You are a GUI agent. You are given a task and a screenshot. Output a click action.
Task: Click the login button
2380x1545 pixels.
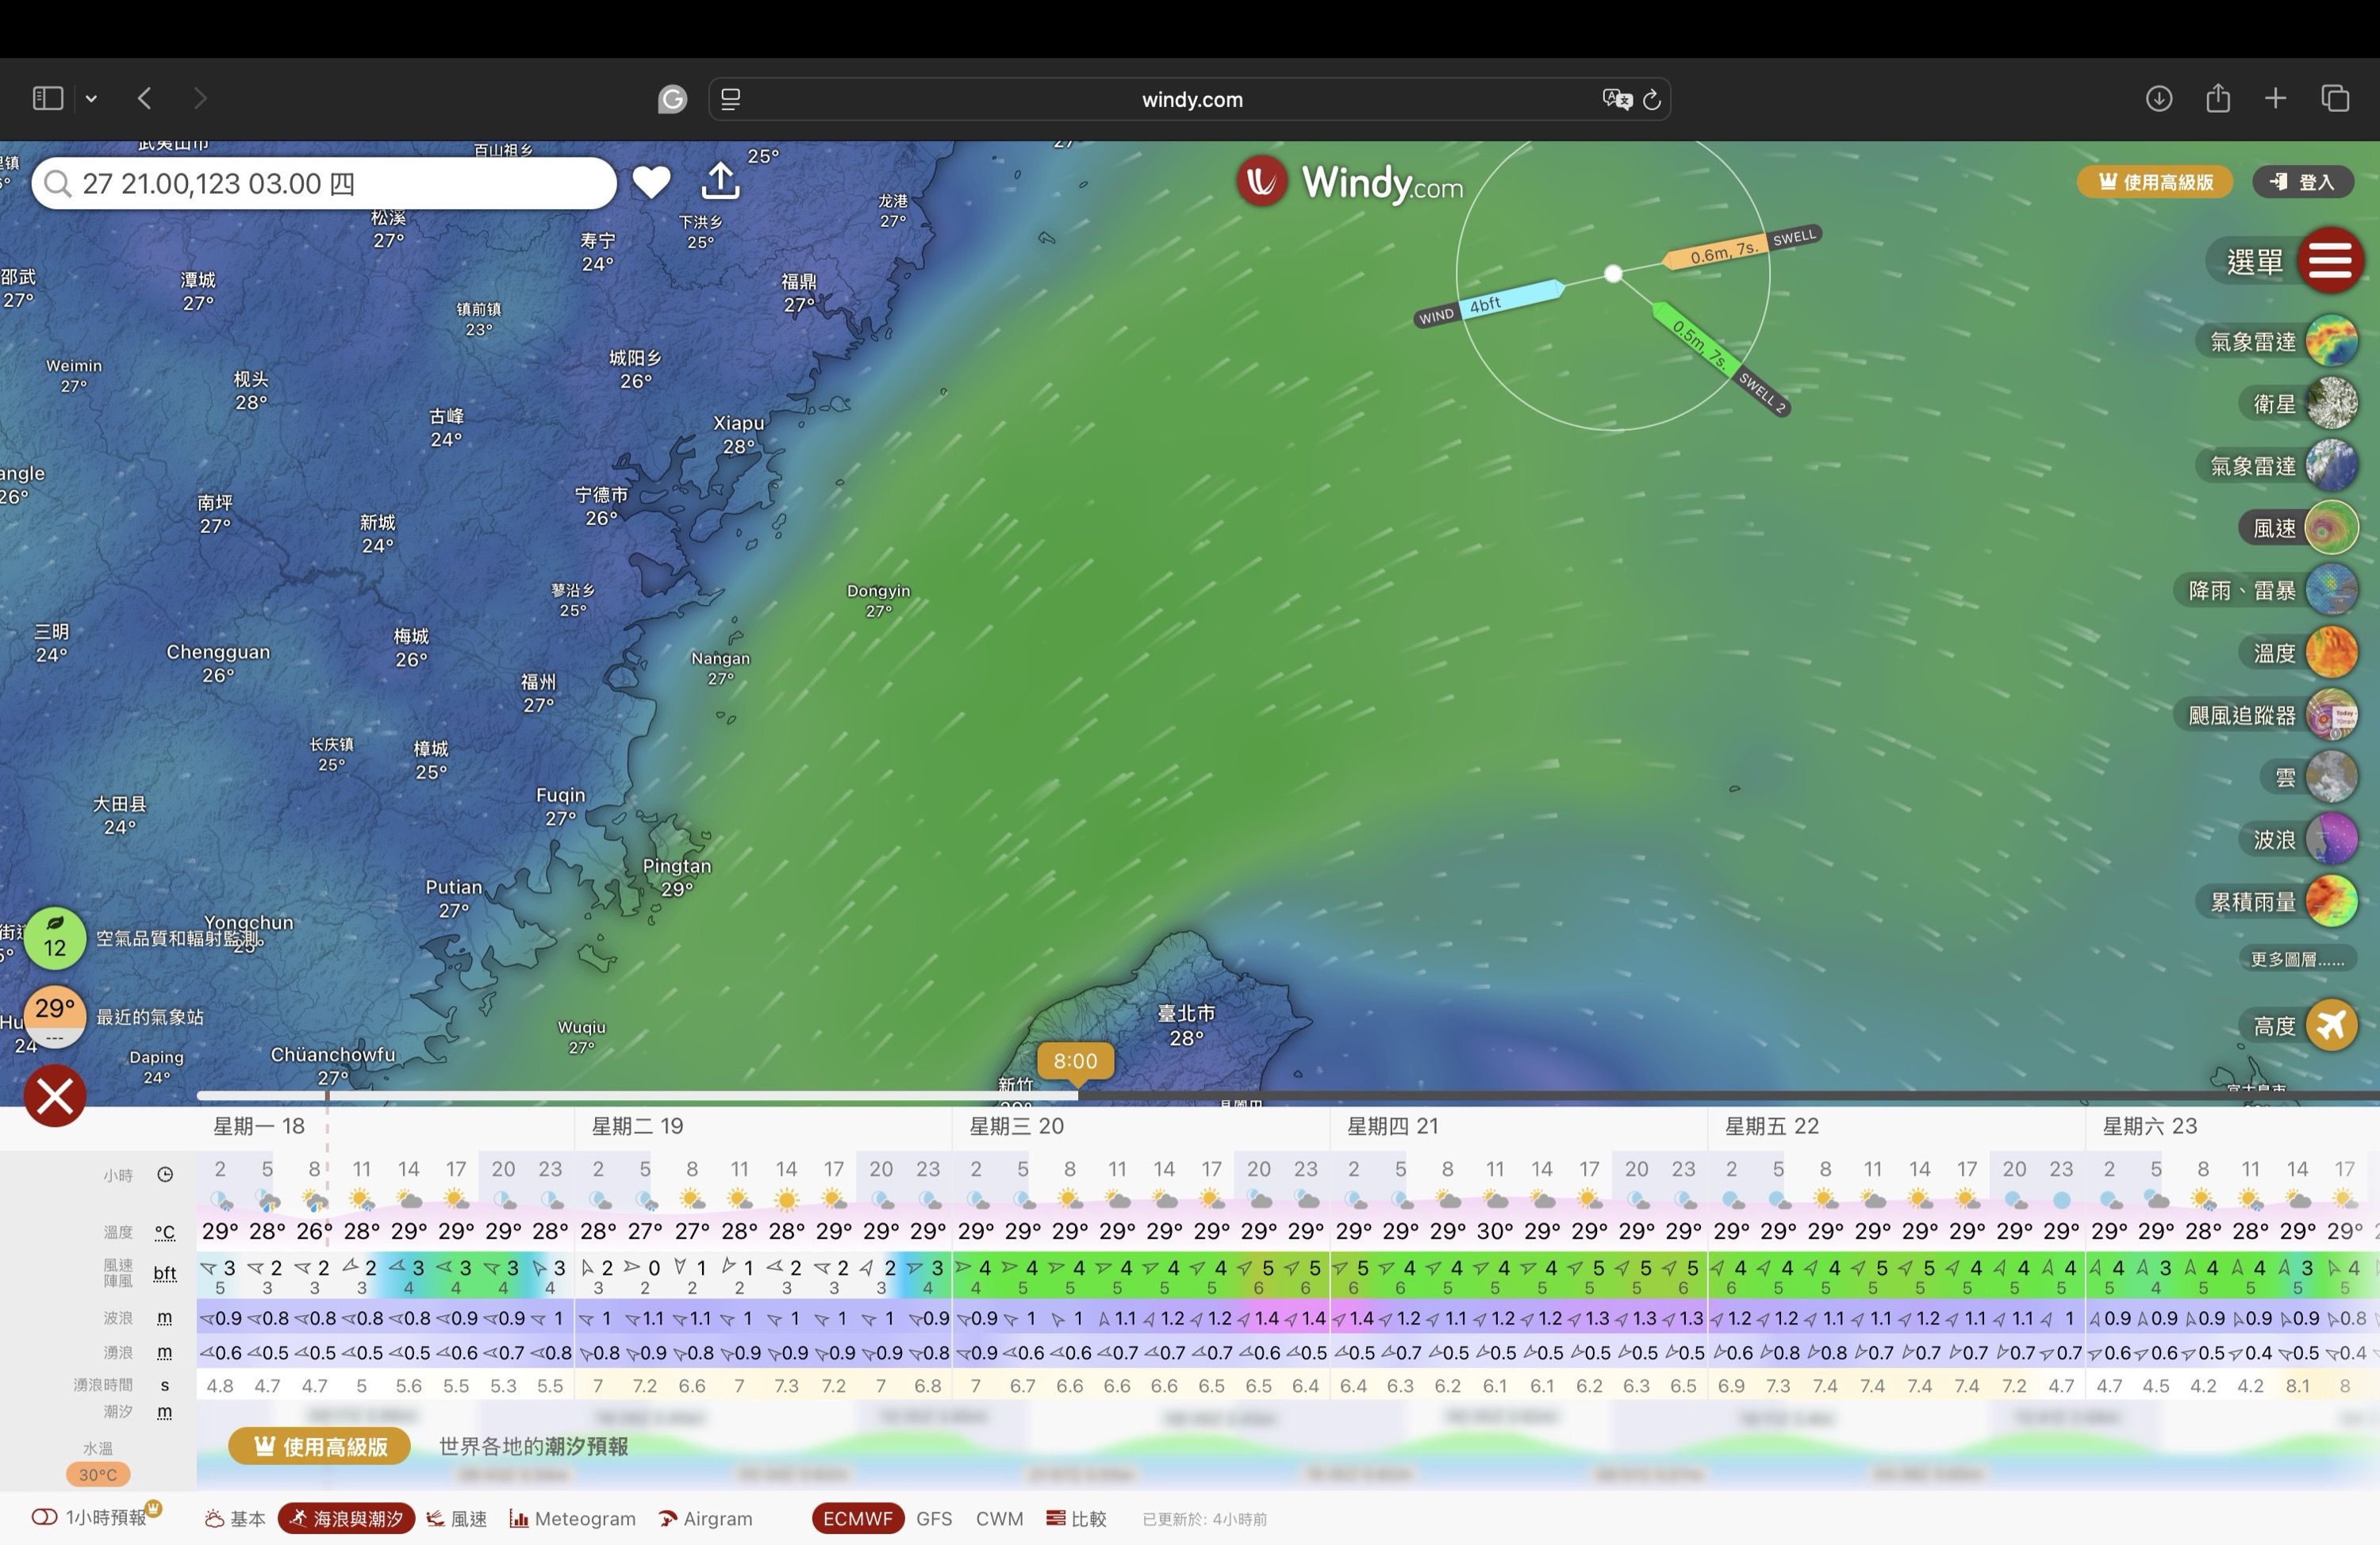click(2302, 182)
